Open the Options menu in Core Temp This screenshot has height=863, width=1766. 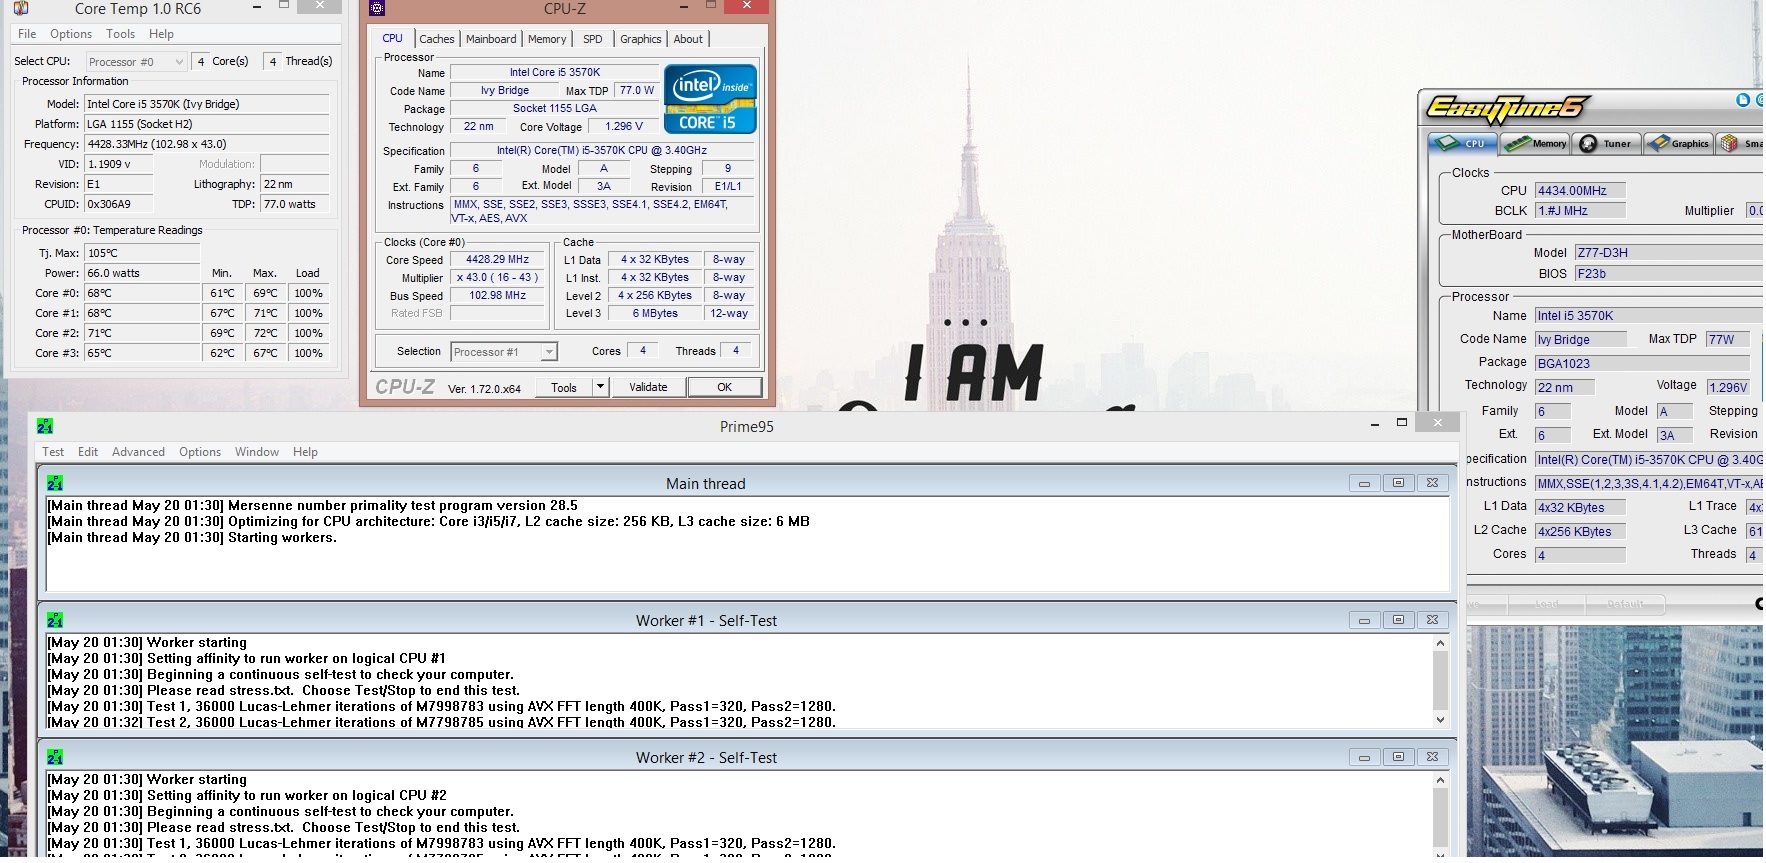[x=71, y=34]
